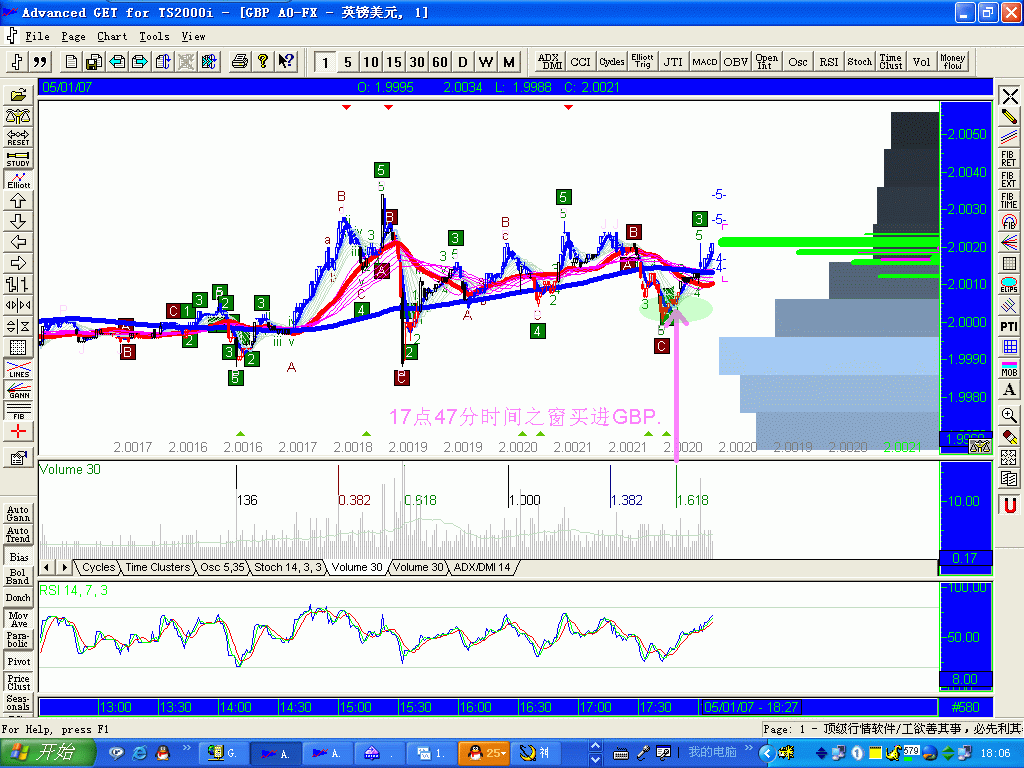This screenshot has width=1024, height=768.
Task: Select the FIB EXT tool
Action: tap(1009, 180)
